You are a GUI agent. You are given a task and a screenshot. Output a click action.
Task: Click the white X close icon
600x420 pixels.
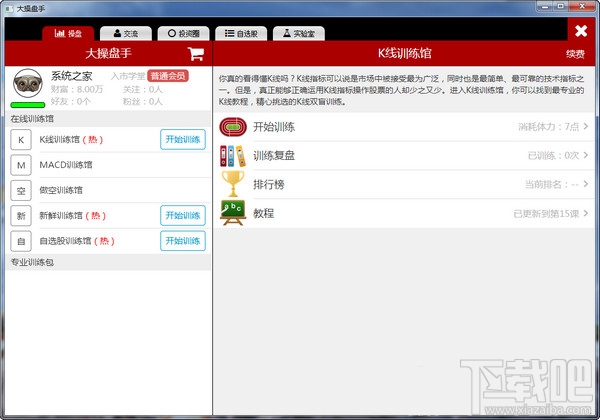581,31
